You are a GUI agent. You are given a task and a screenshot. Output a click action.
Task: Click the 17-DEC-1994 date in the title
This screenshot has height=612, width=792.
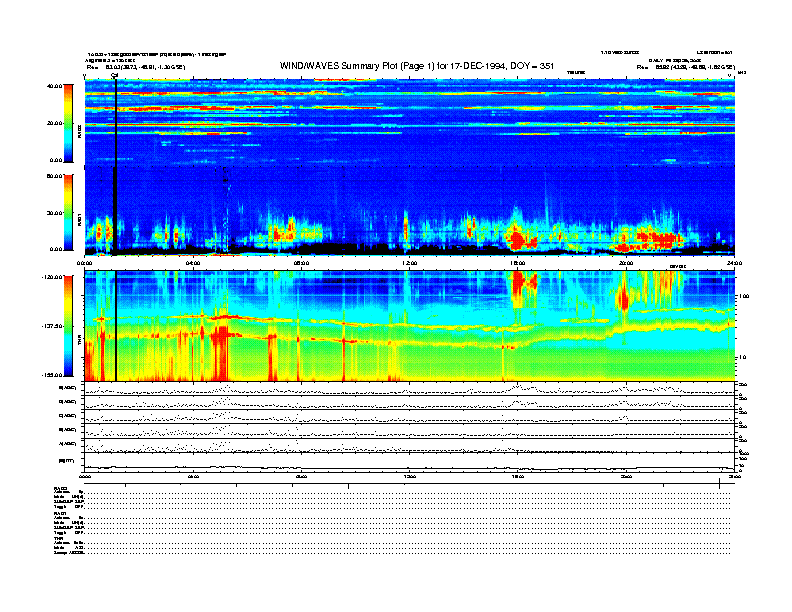pos(479,66)
